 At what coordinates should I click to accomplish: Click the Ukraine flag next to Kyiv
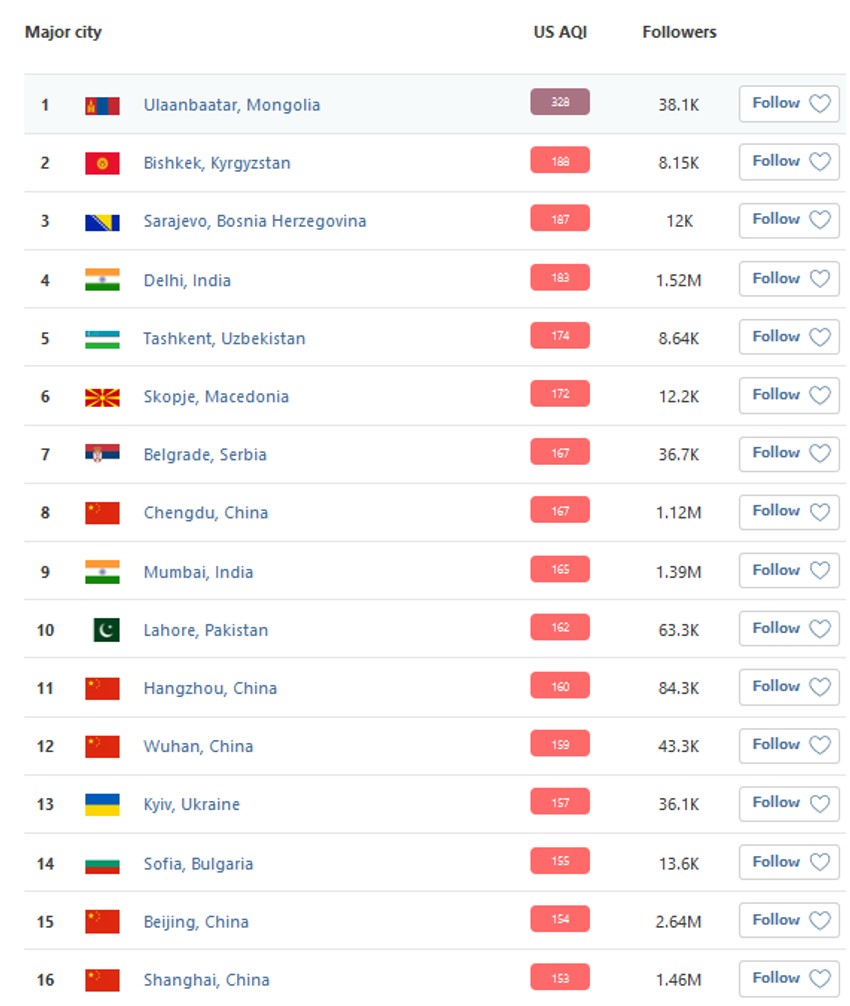[102, 804]
